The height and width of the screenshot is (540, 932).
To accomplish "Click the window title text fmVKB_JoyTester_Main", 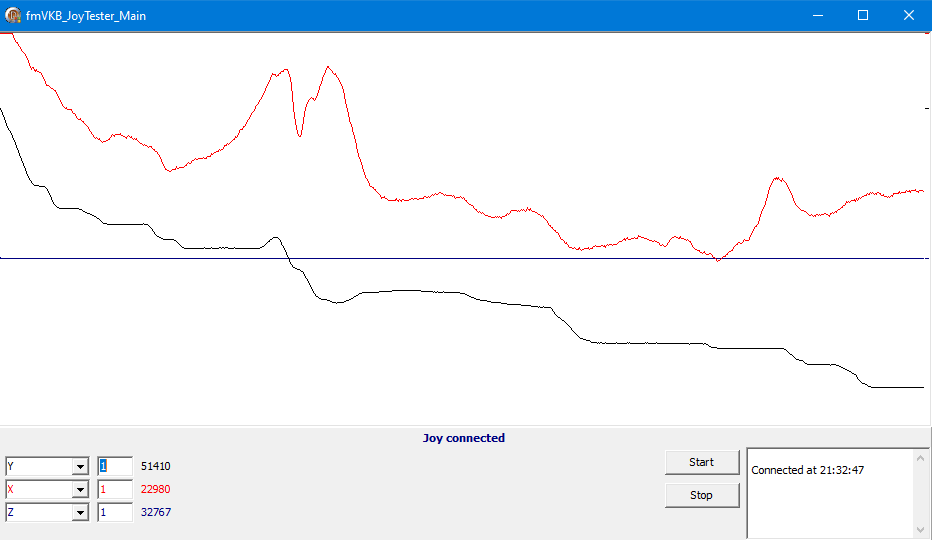I will click(x=86, y=15).
